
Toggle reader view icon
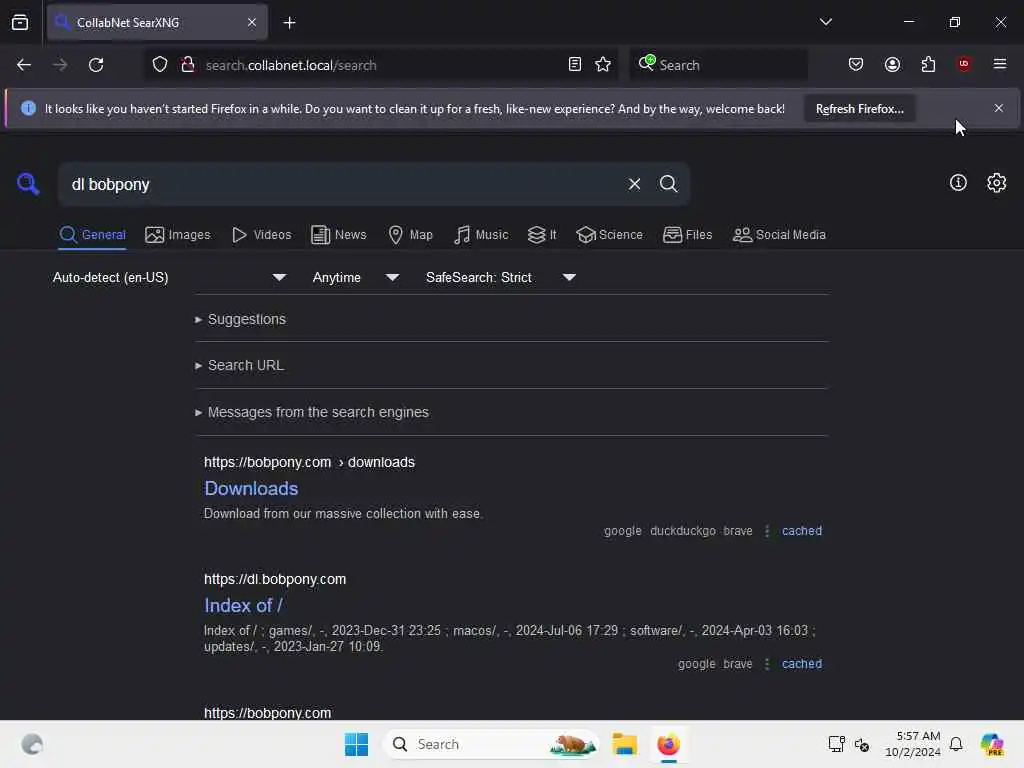(x=575, y=65)
